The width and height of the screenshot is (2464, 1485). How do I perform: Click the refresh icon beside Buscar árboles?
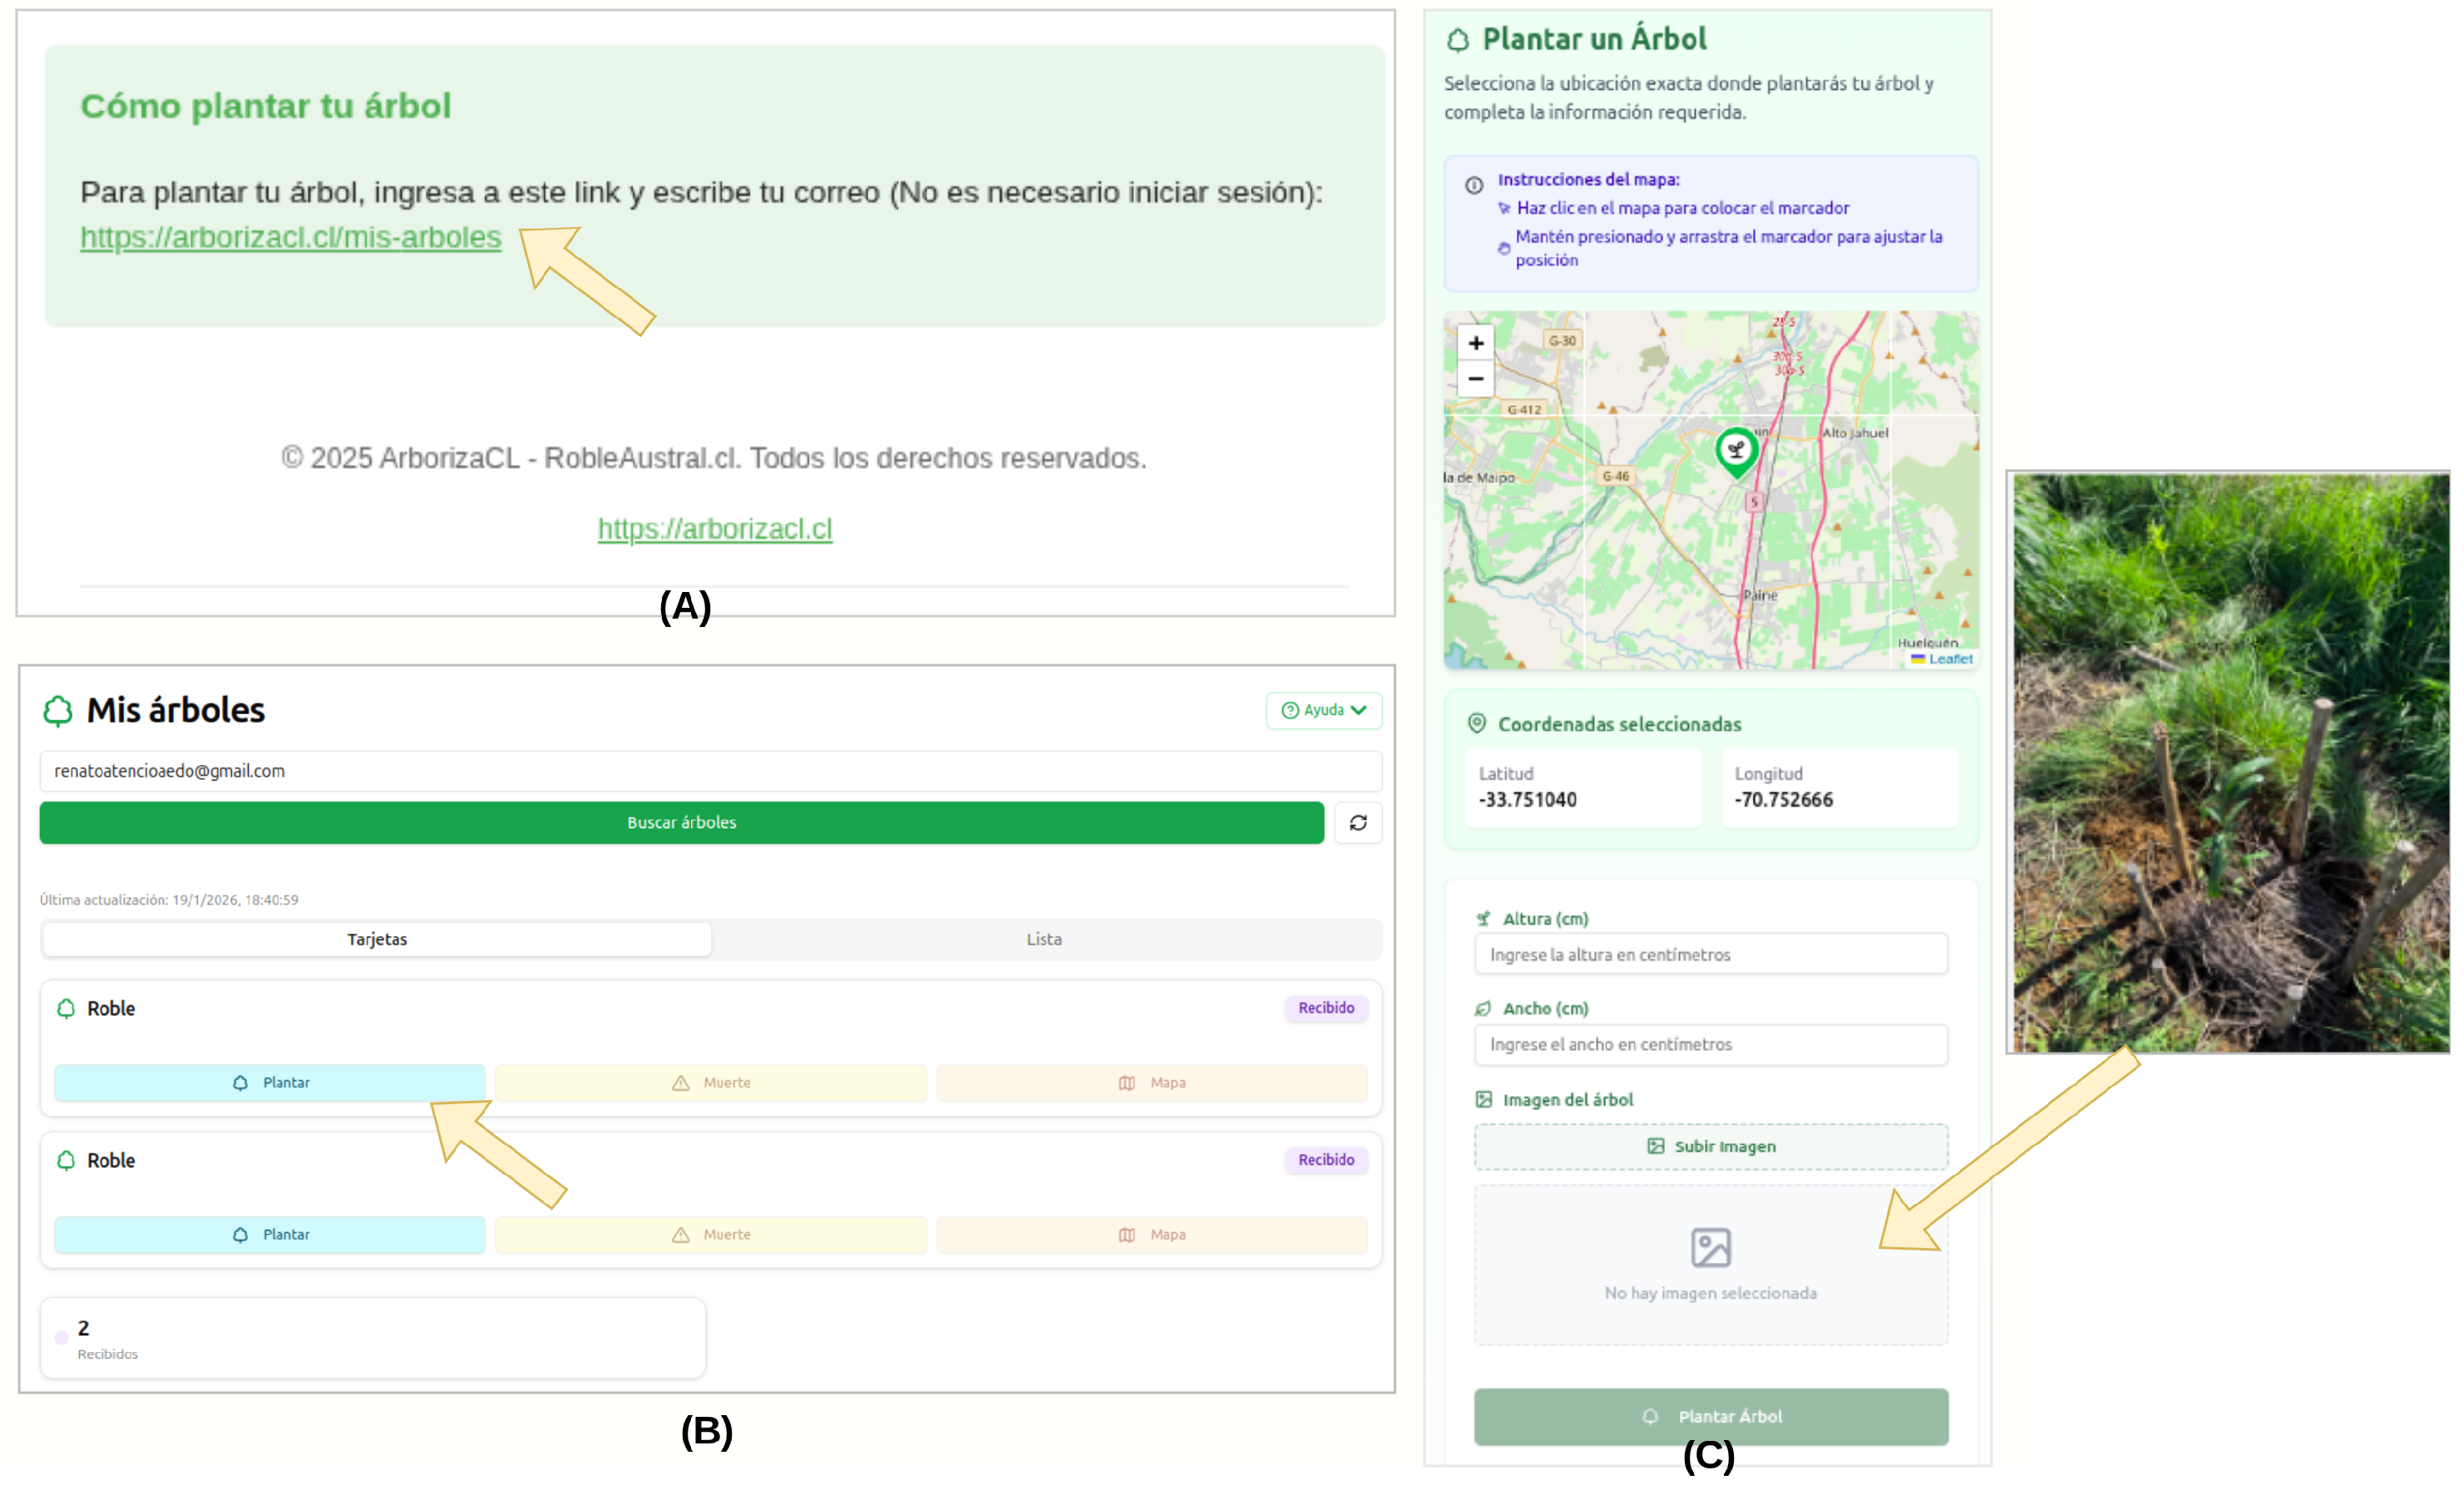[1357, 823]
